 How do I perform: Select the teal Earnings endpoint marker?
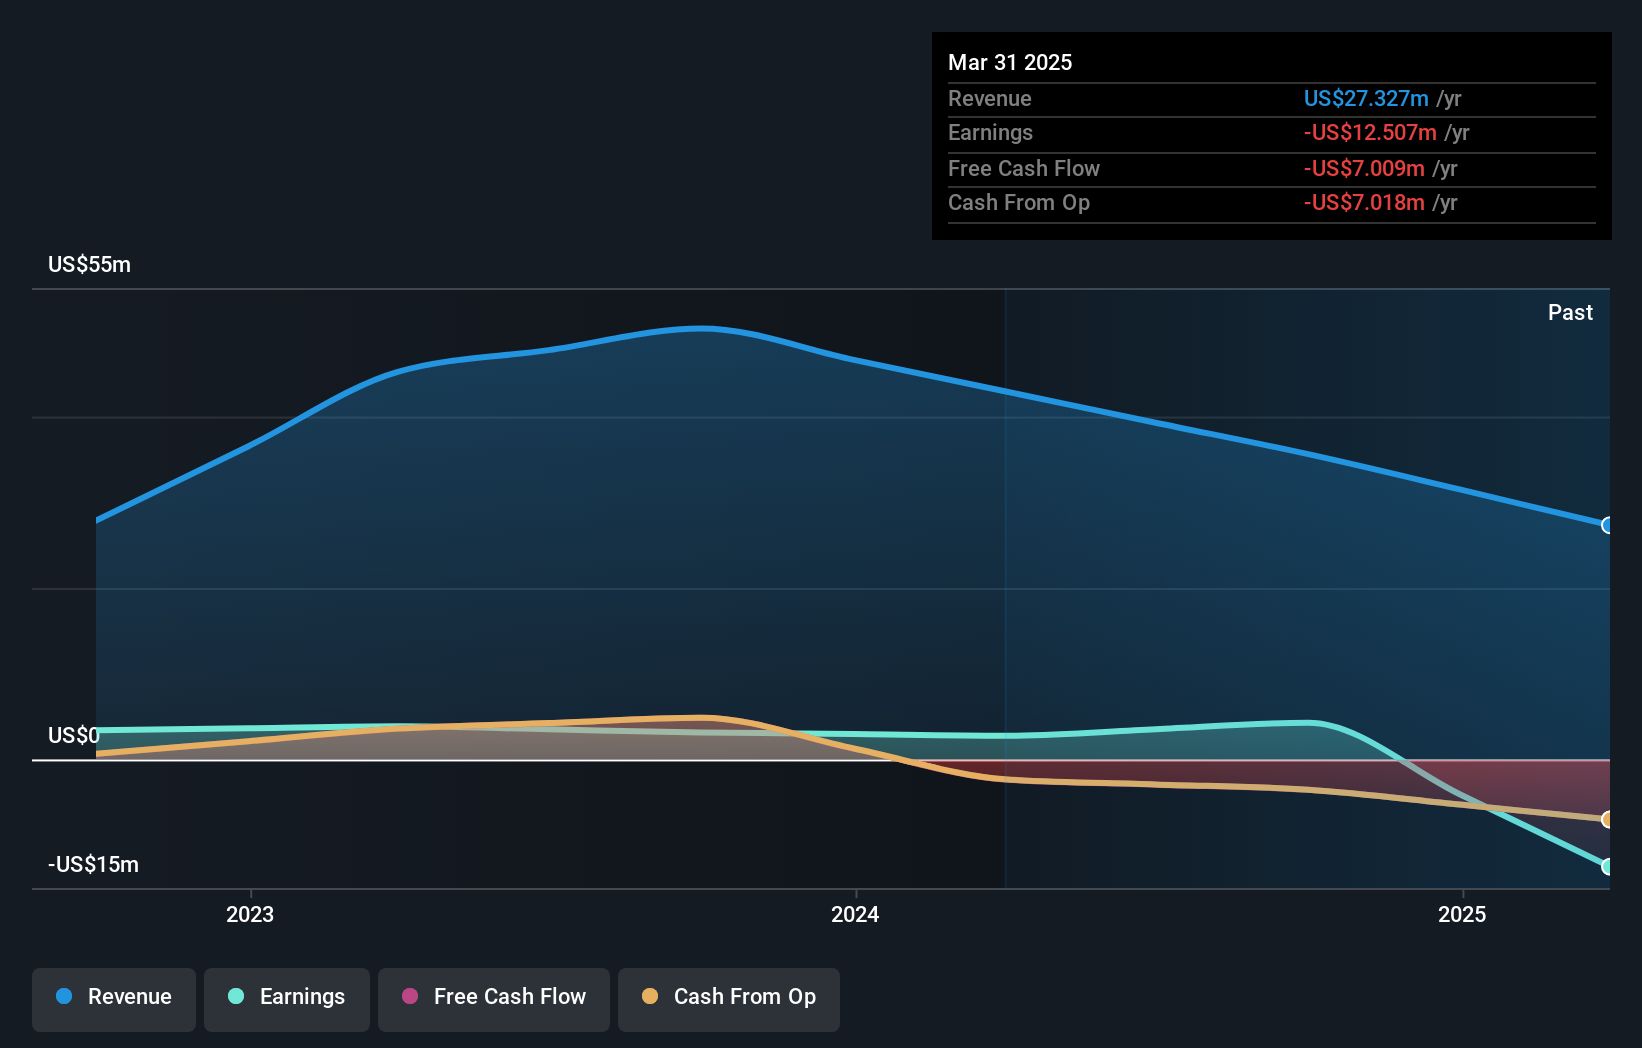tap(1607, 867)
